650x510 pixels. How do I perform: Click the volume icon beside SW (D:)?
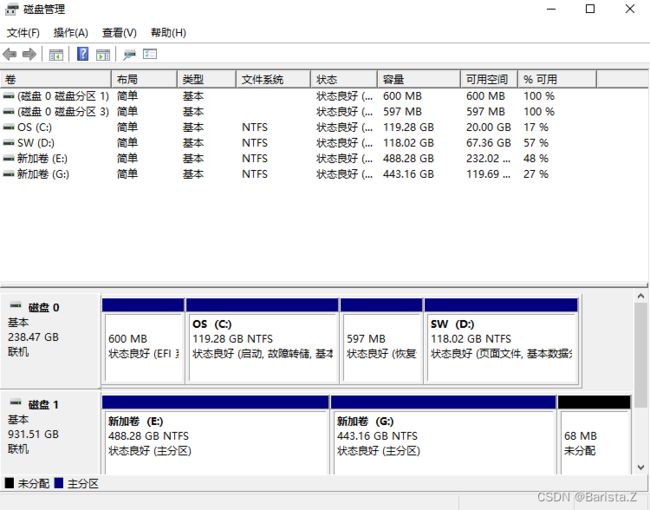[9, 143]
